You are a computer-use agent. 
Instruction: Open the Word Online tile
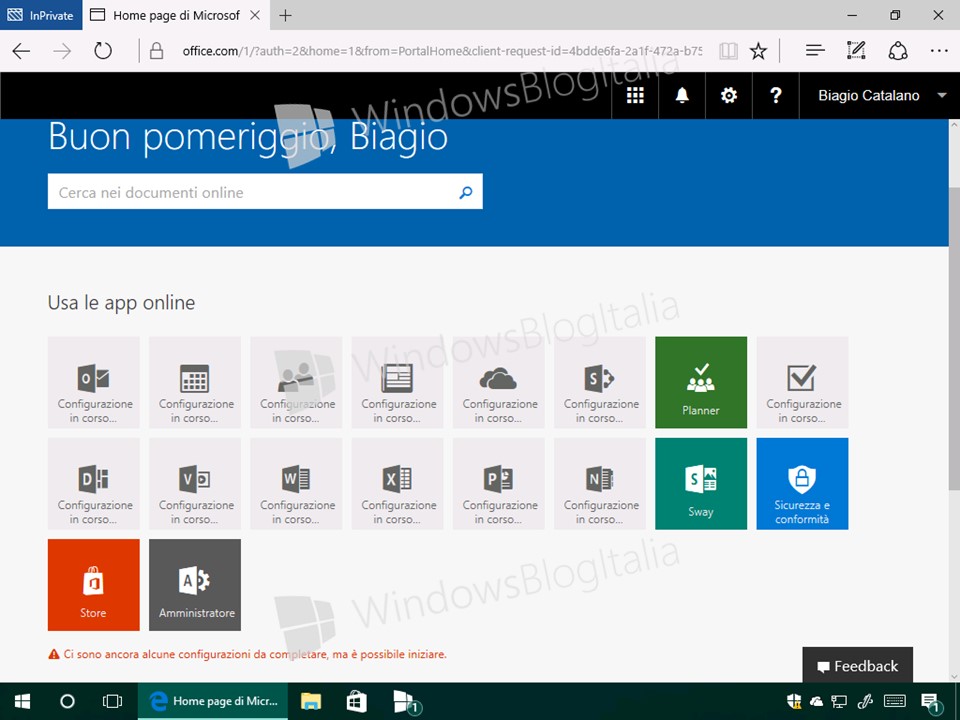[x=296, y=484]
